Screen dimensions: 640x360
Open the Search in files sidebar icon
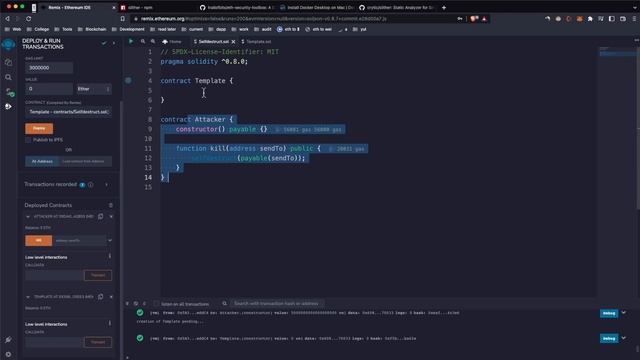pos(8,77)
